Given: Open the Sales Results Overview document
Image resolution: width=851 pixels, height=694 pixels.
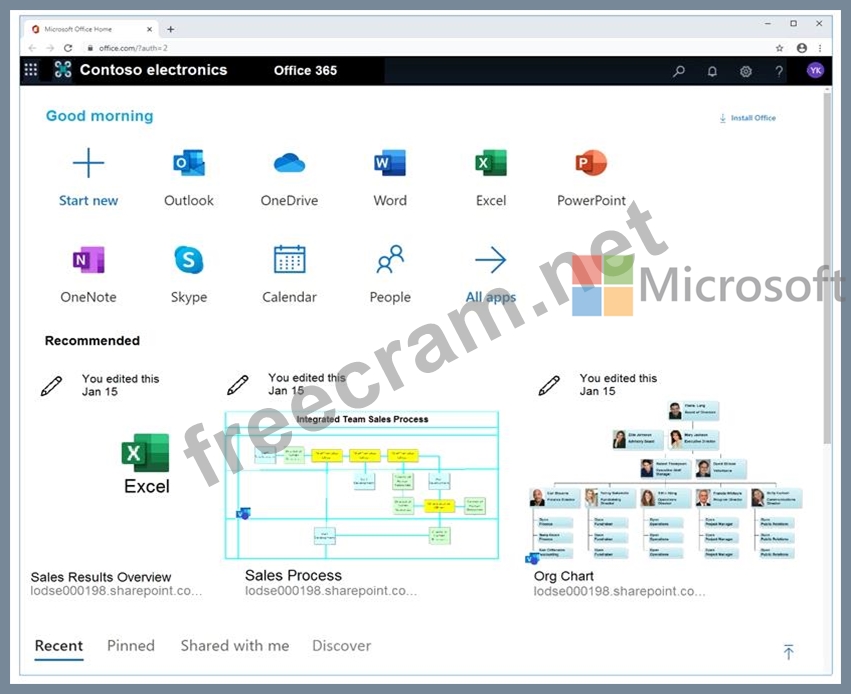Looking at the screenshot, I should point(101,577).
